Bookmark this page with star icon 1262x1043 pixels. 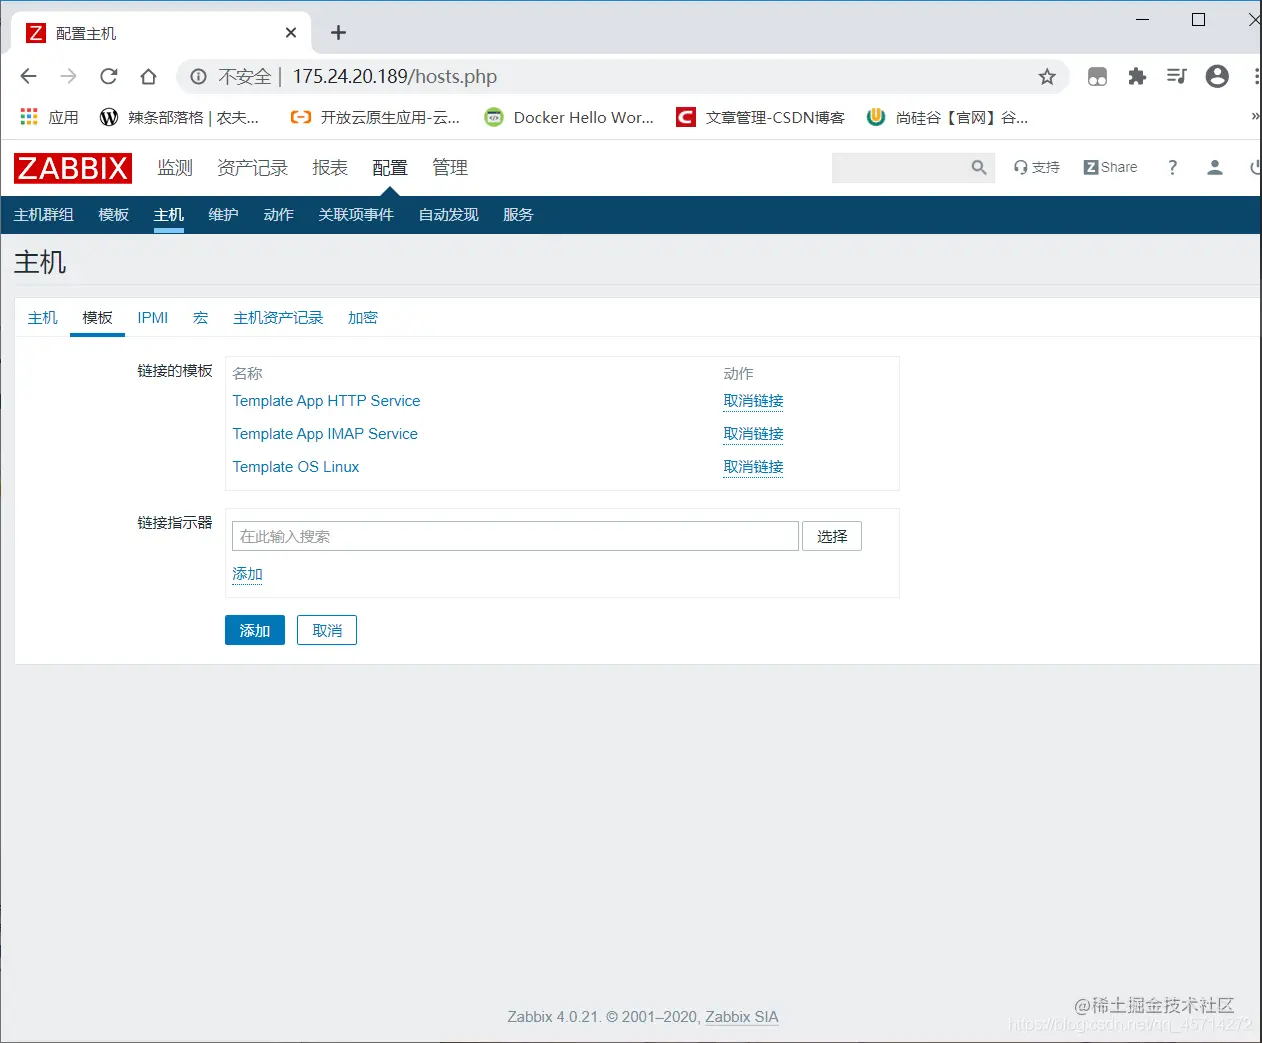(x=1047, y=77)
